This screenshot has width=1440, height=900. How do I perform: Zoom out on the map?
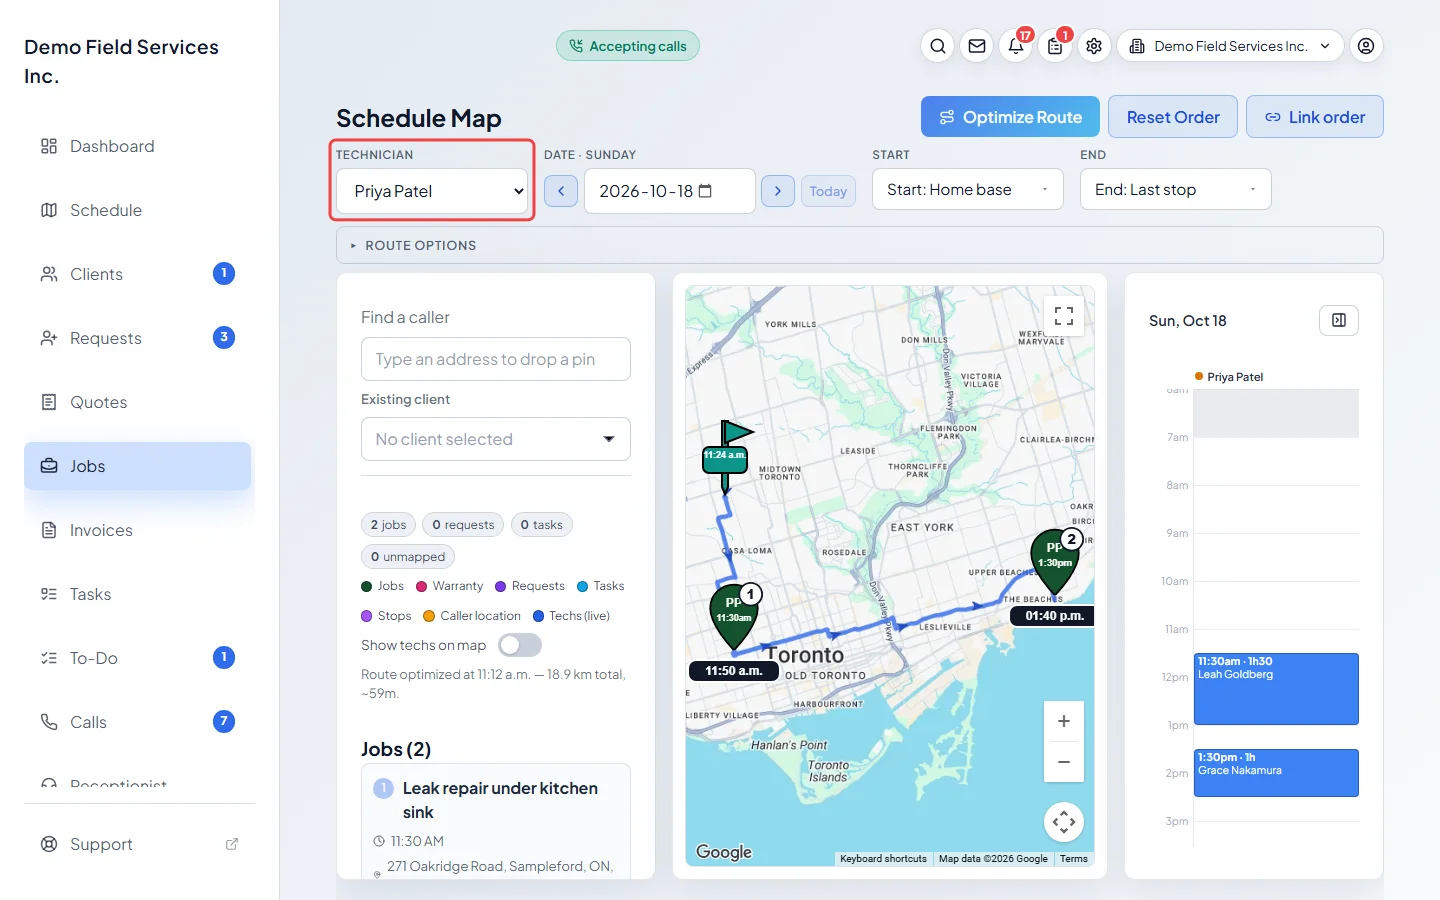tap(1064, 762)
